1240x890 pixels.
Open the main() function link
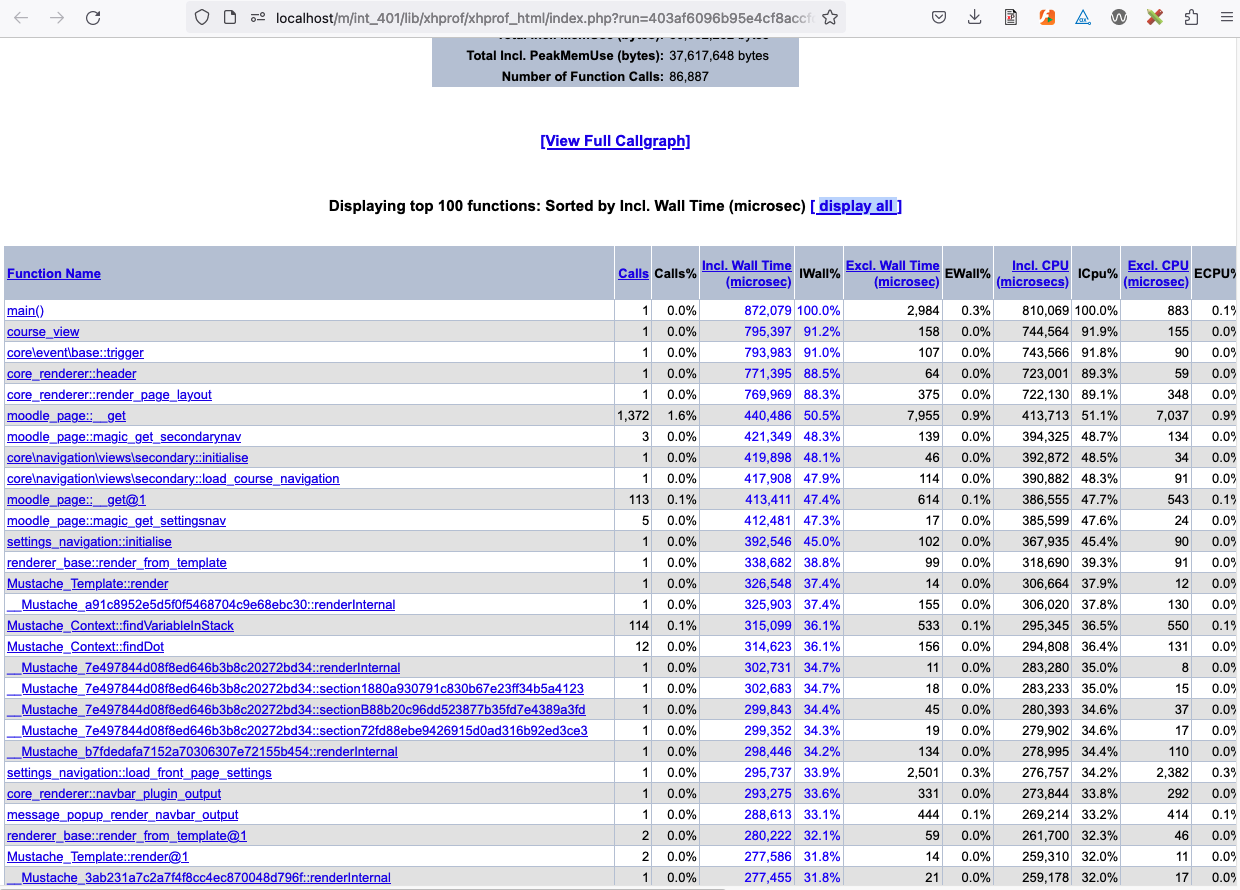[26, 311]
